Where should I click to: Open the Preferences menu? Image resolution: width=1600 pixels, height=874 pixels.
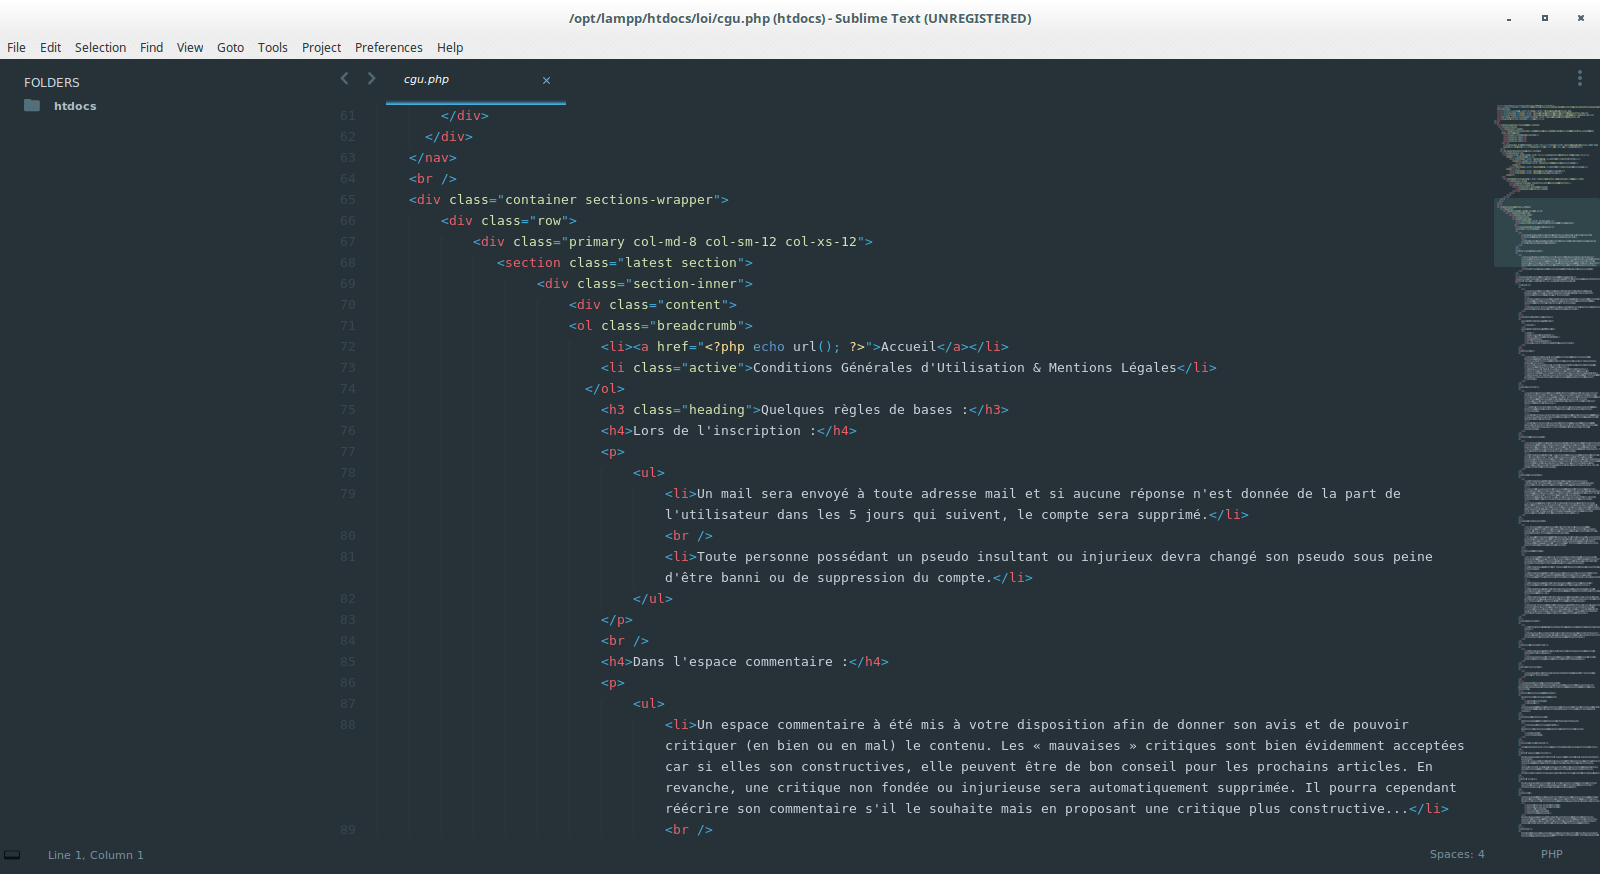tap(388, 47)
